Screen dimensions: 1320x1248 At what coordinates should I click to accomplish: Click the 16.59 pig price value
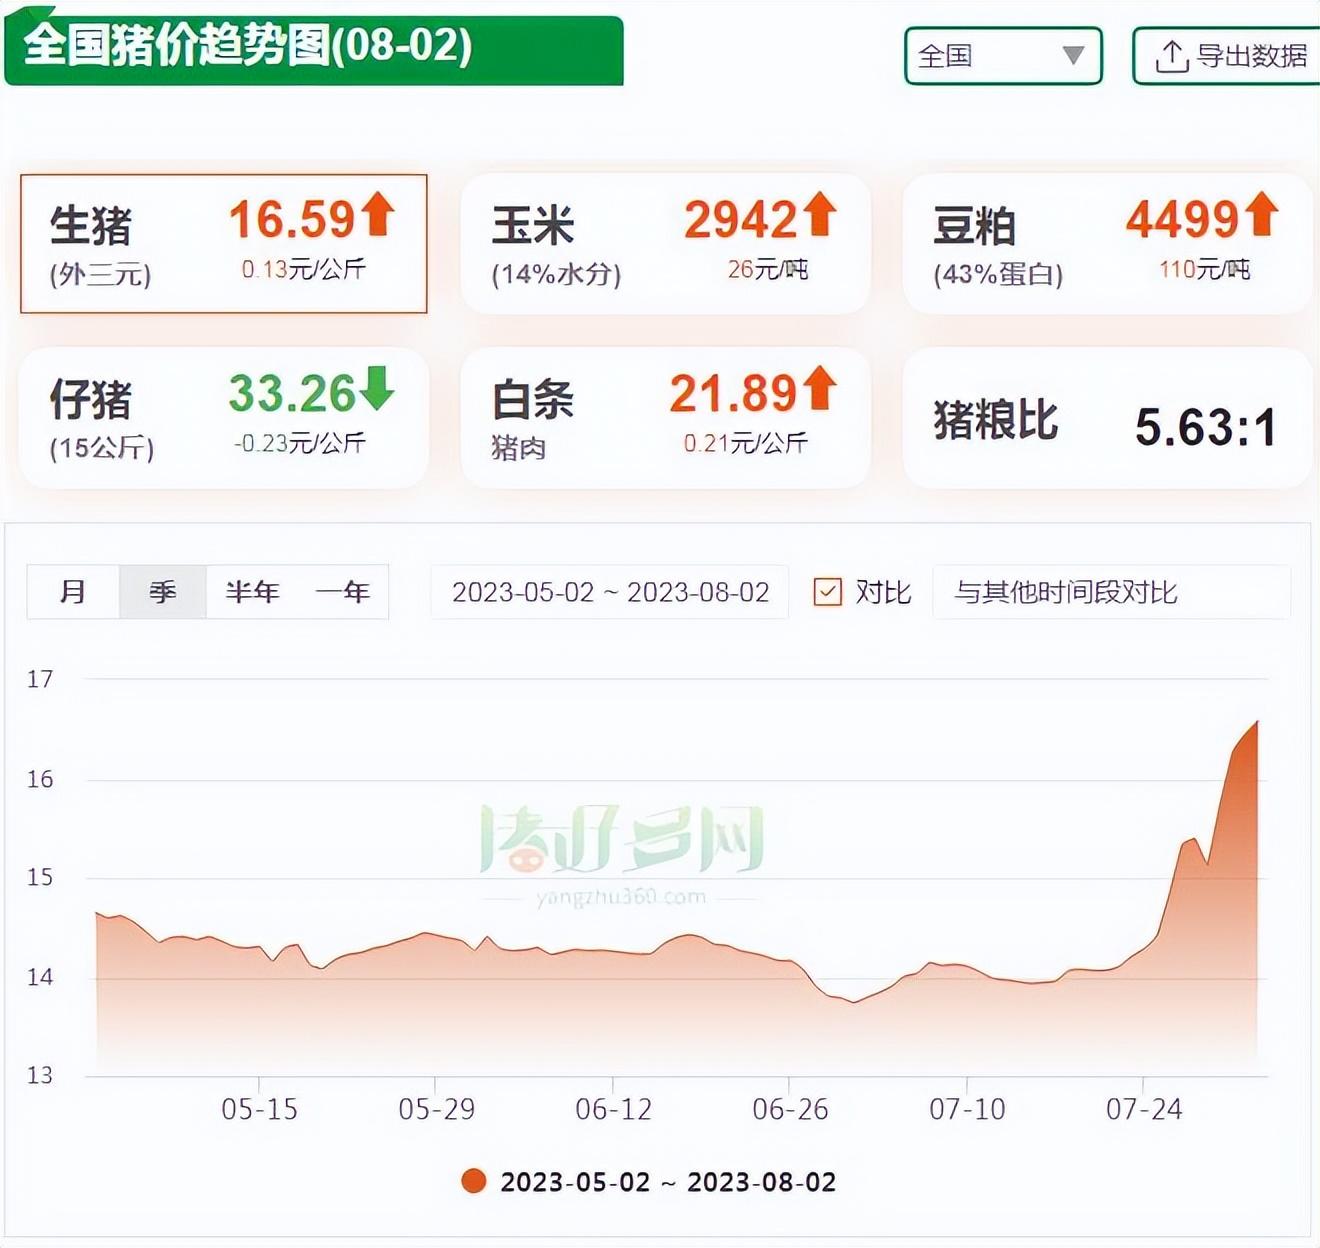point(292,219)
